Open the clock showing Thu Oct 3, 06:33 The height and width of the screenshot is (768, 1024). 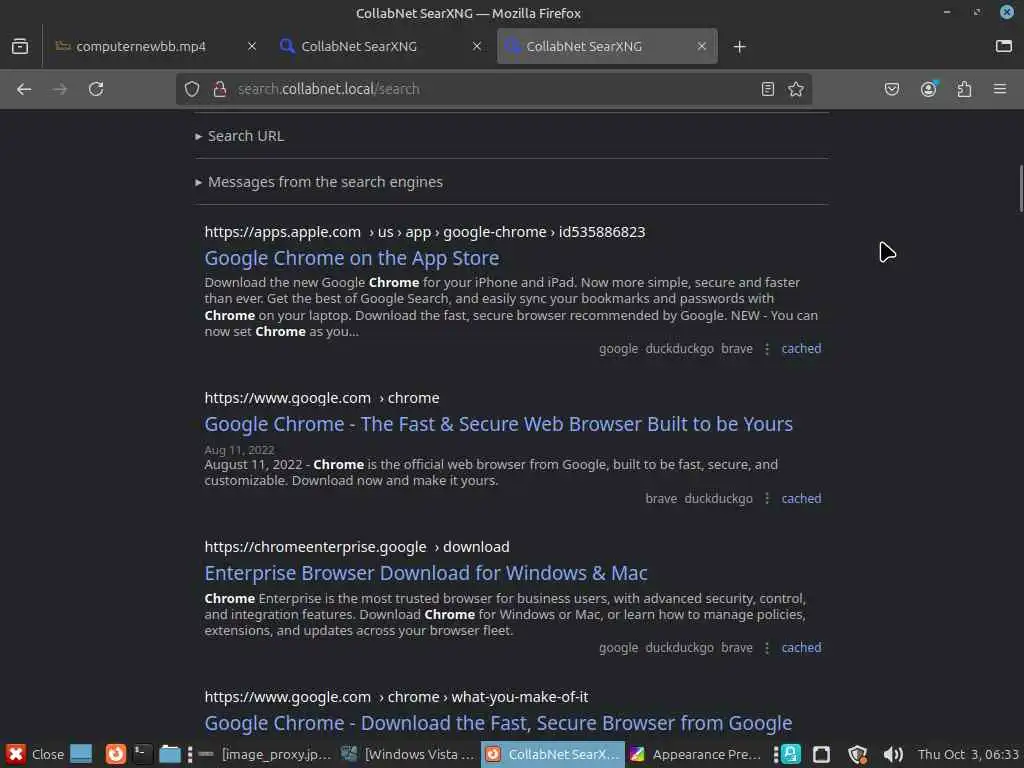(x=968, y=754)
